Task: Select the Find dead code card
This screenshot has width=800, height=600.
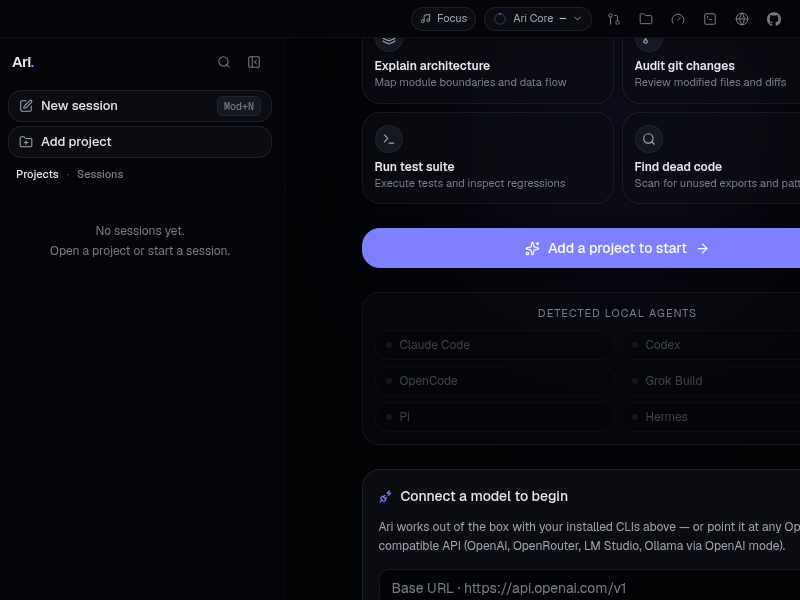Action: [x=711, y=158]
